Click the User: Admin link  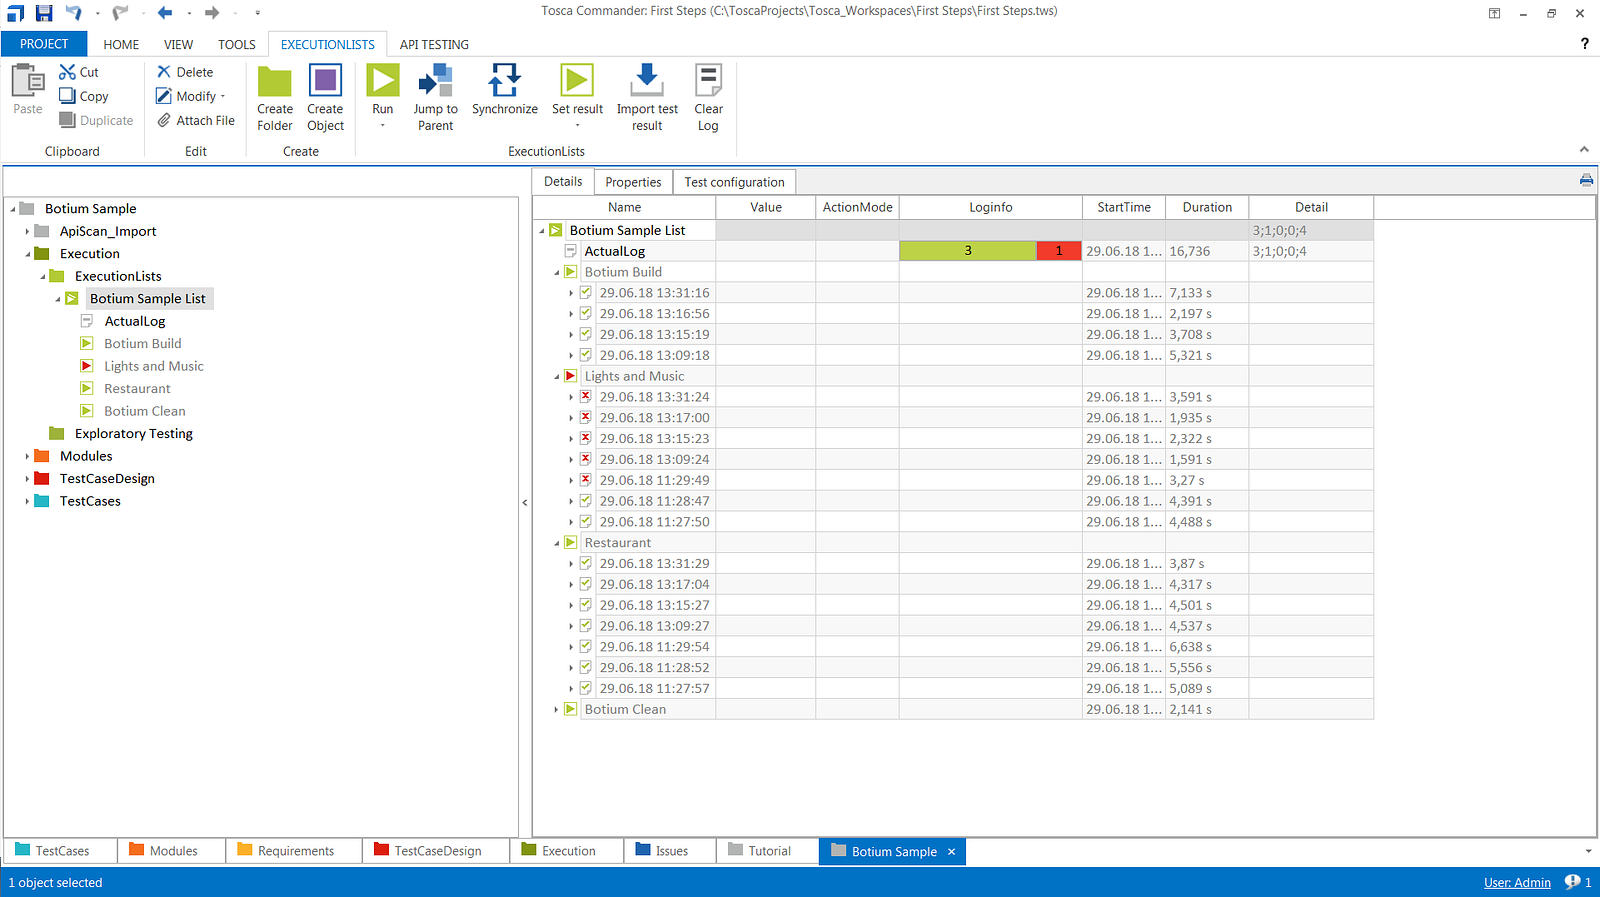pos(1517,882)
